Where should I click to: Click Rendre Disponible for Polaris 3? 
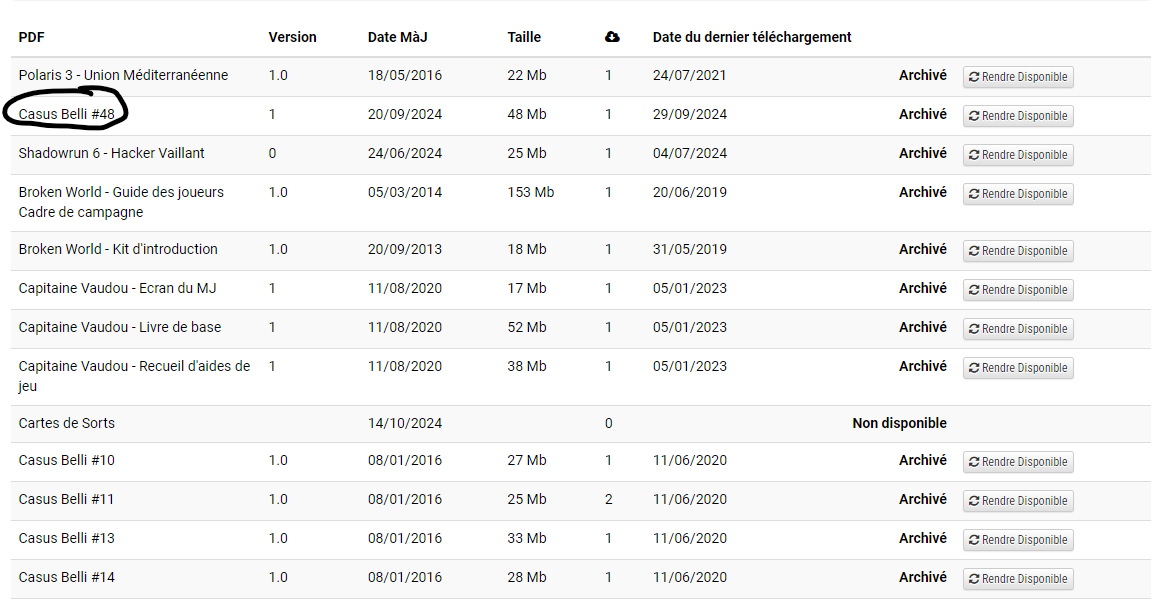click(x=1018, y=77)
